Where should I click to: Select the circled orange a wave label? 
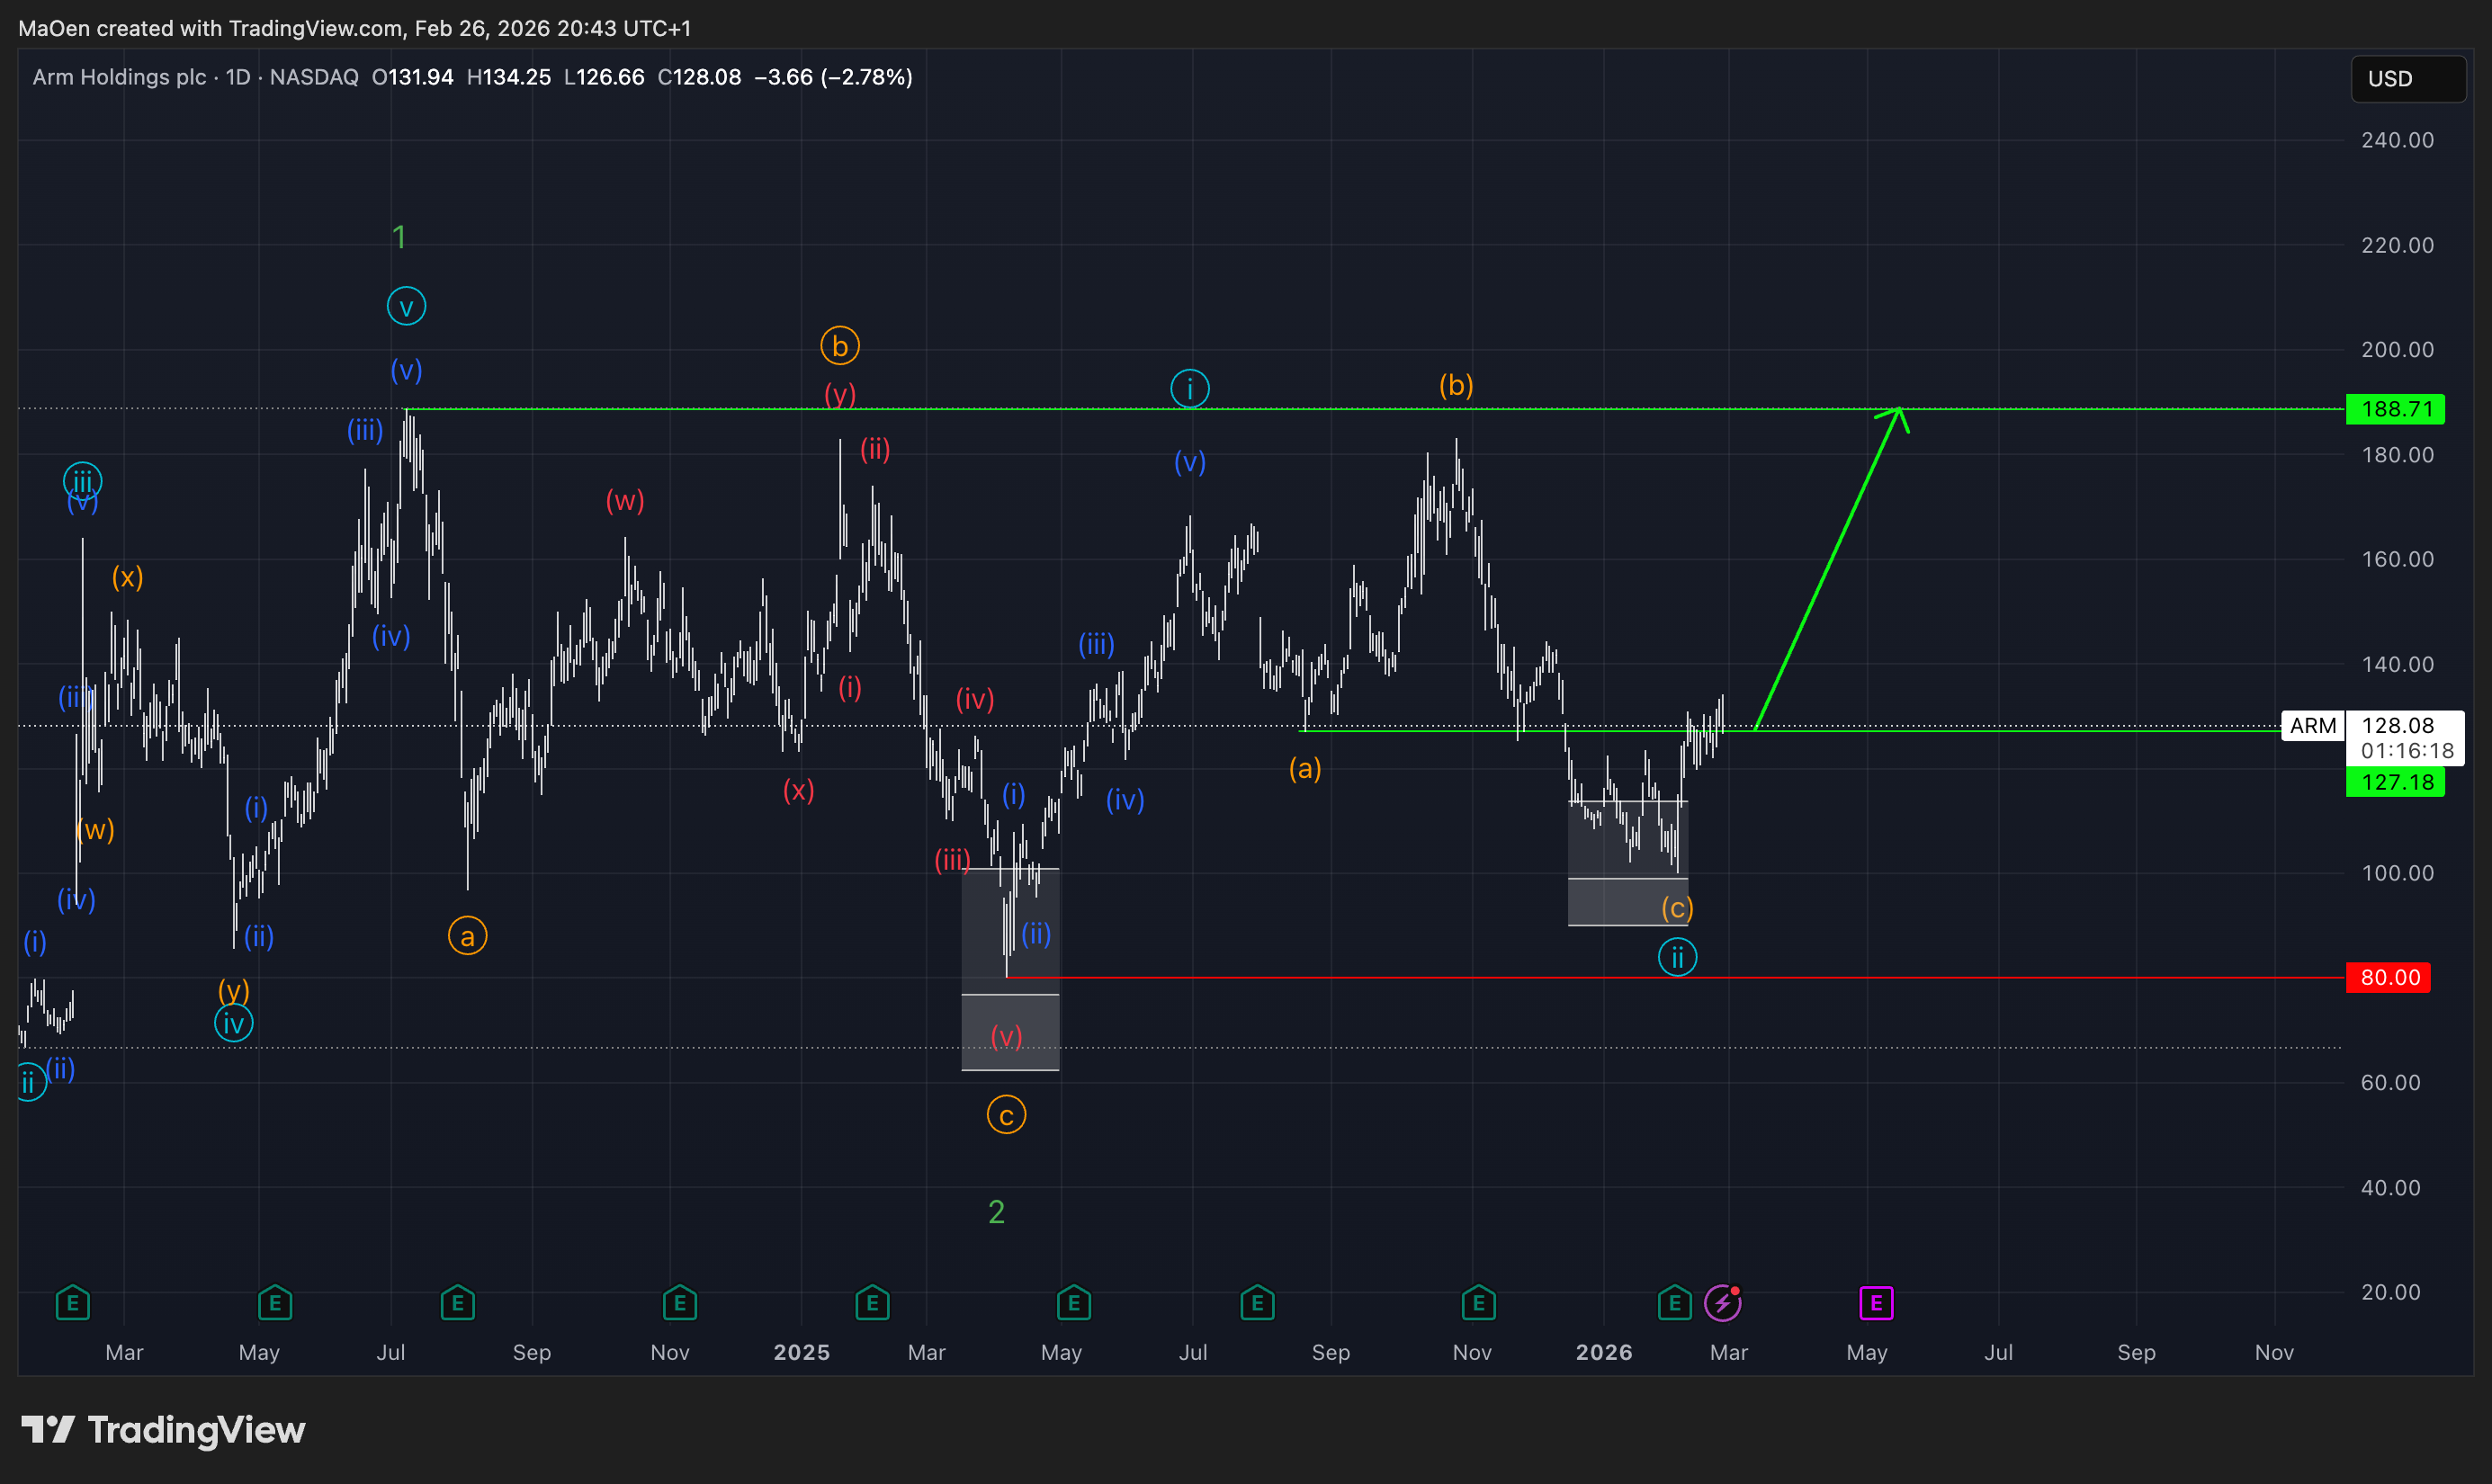(467, 937)
